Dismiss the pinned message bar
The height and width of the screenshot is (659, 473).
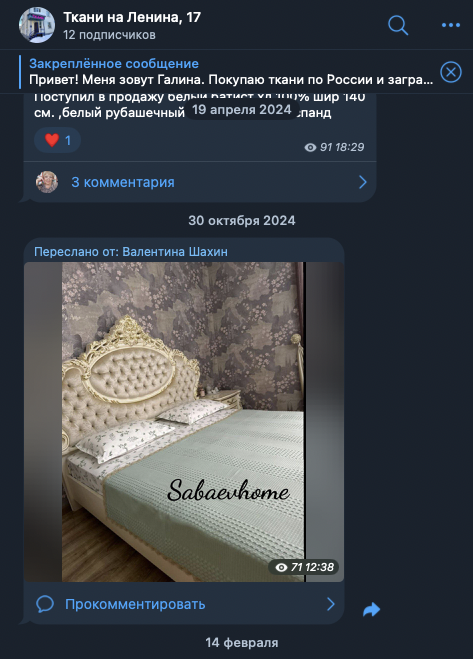point(451,72)
